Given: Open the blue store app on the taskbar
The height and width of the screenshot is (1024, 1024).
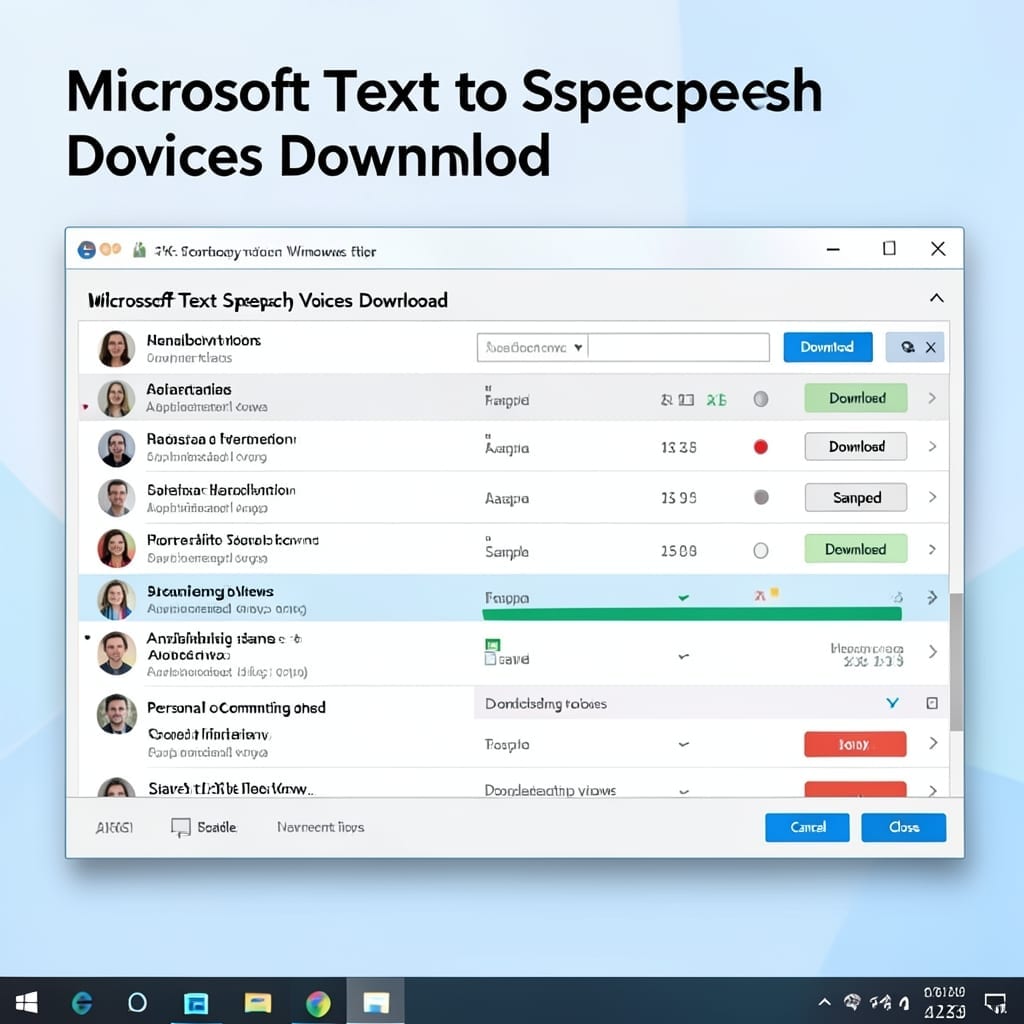Looking at the screenshot, I should pyautogui.click(x=195, y=1002).
